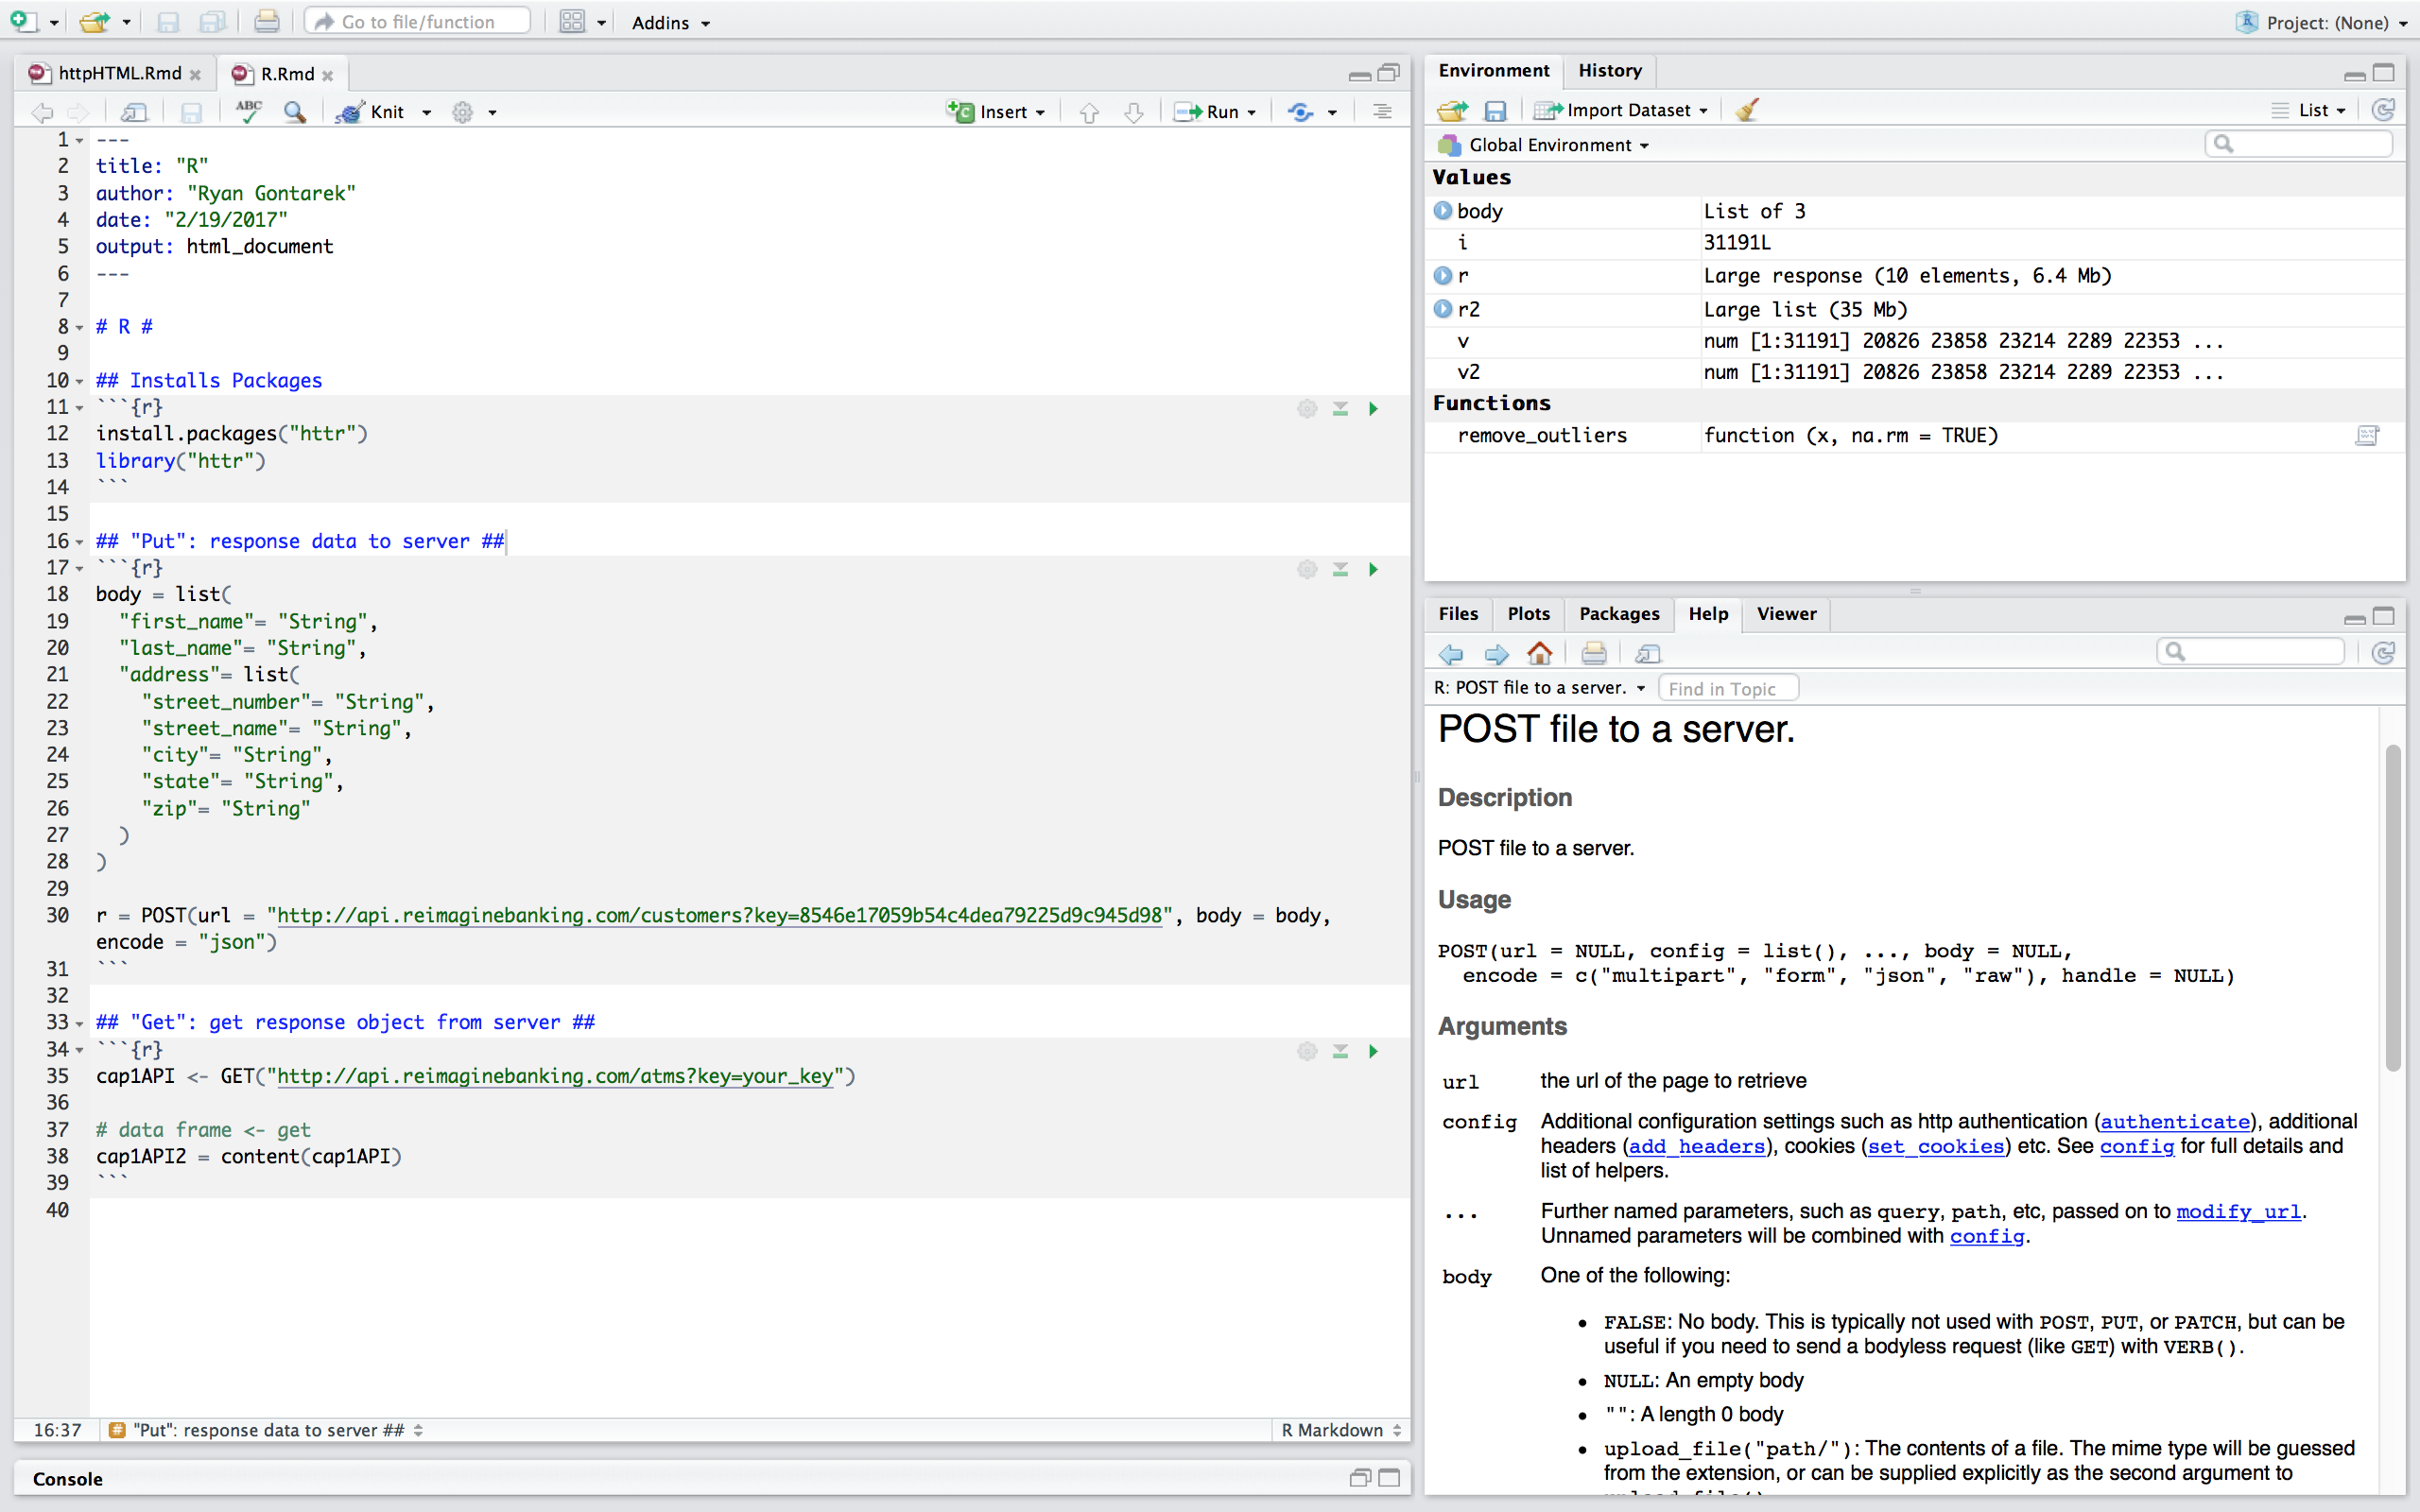Run the current chunk on line 17
Viewport: 2420px width, 1512px height.
tap(1373, 569)
